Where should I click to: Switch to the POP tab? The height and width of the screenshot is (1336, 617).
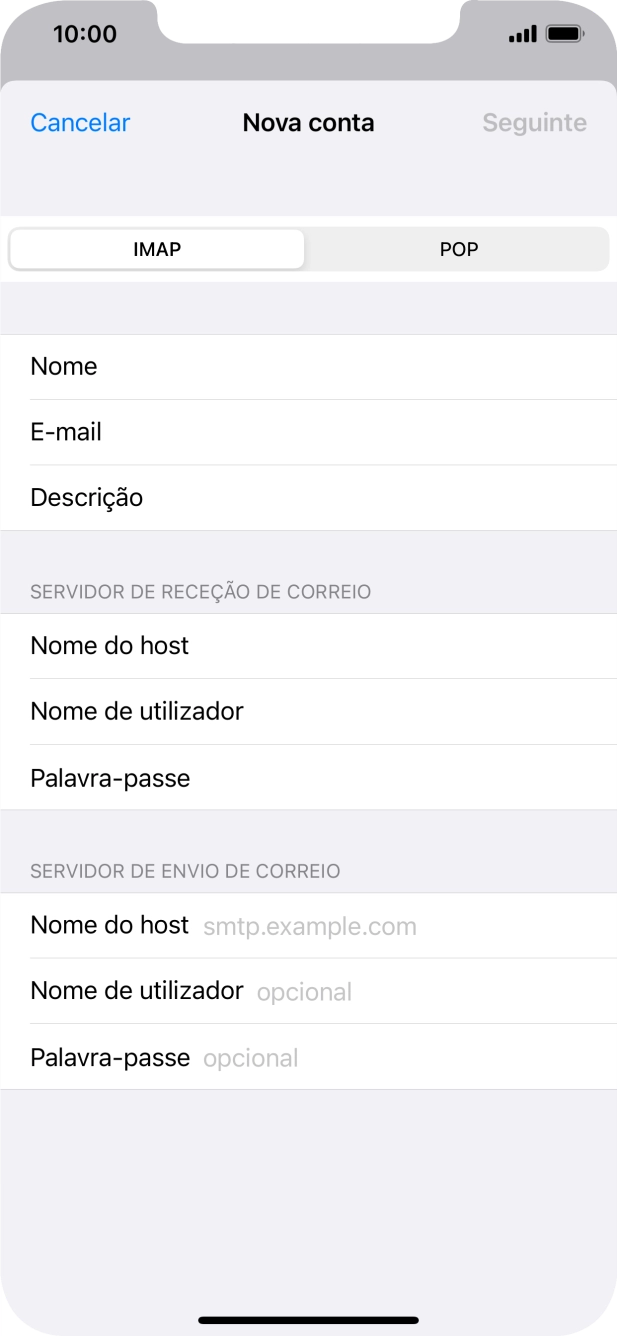[x=457, y=249]
